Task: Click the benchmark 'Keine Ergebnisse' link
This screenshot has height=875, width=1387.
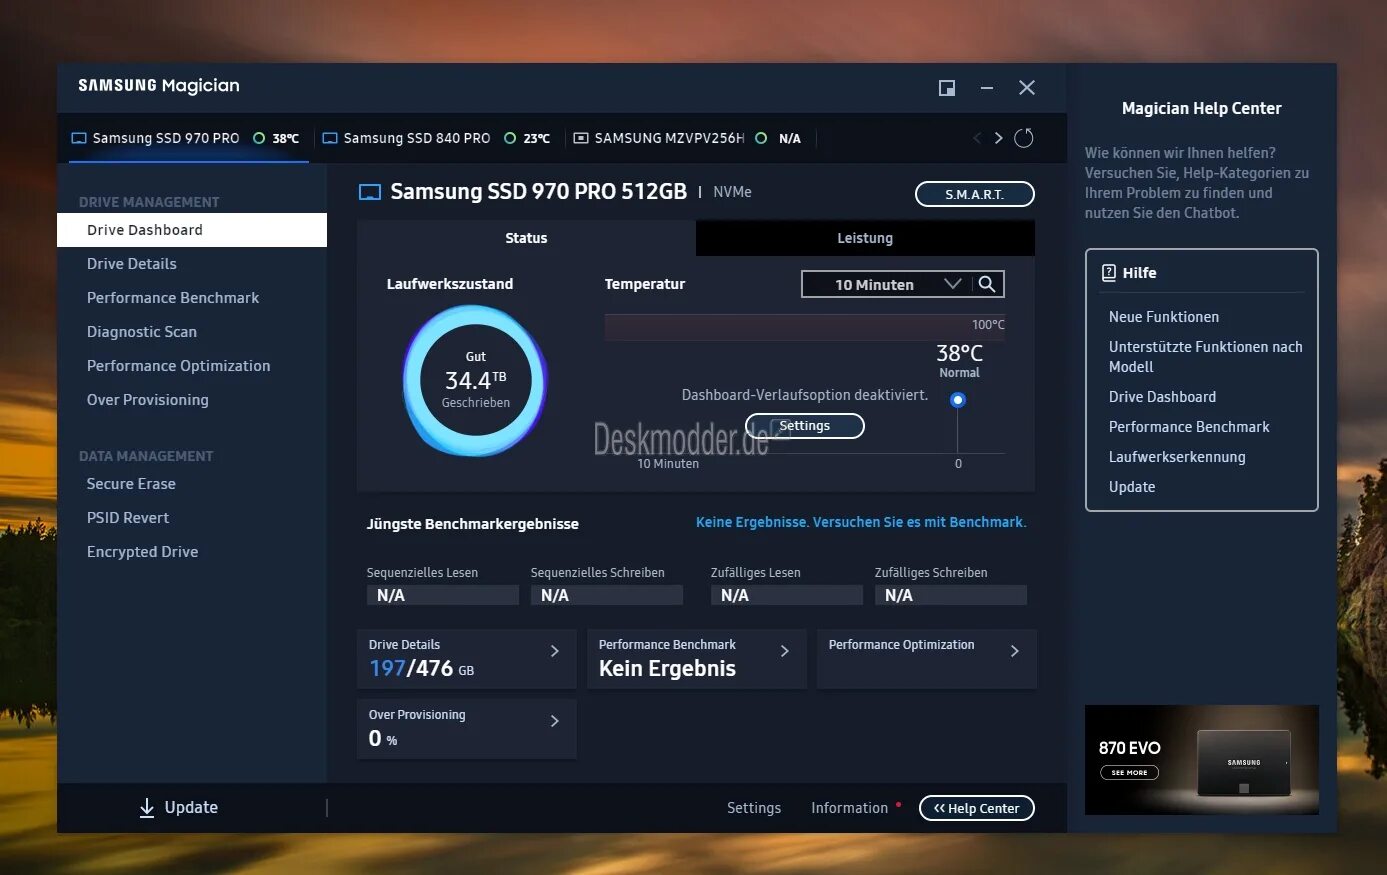Action: click(x=861, y=522)
